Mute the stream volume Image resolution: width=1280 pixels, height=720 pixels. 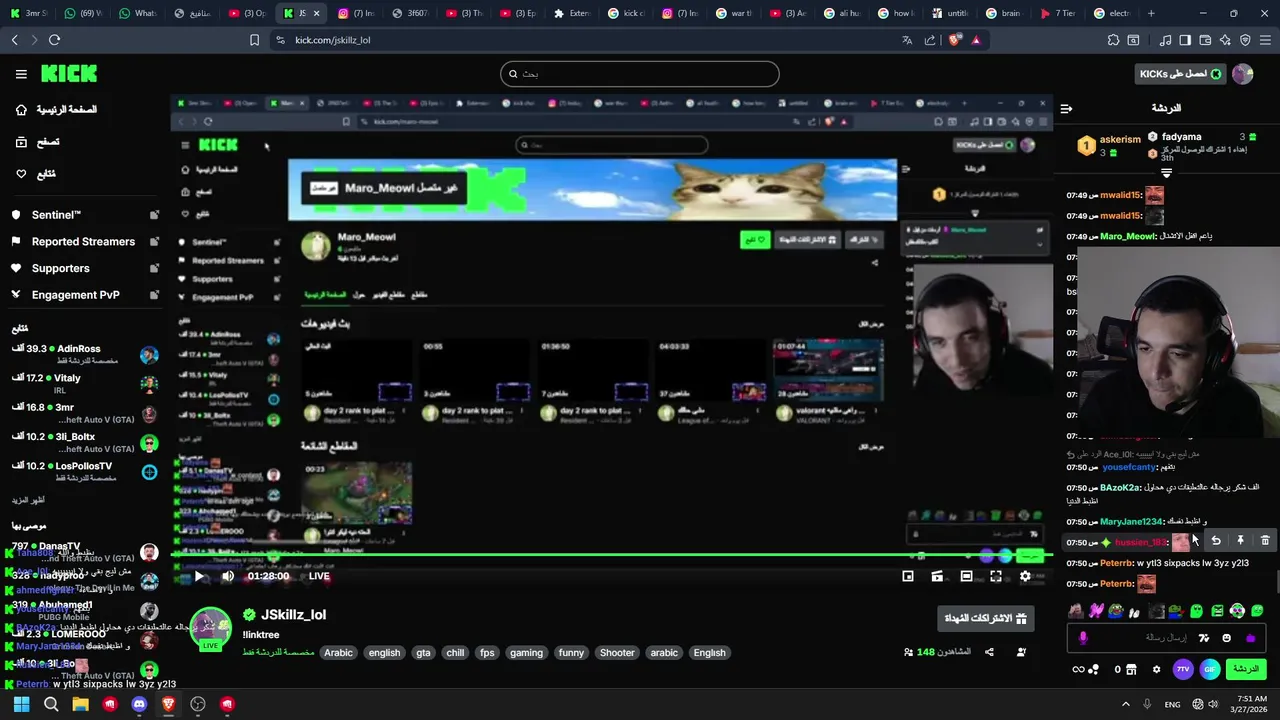[x=228, y=576]
